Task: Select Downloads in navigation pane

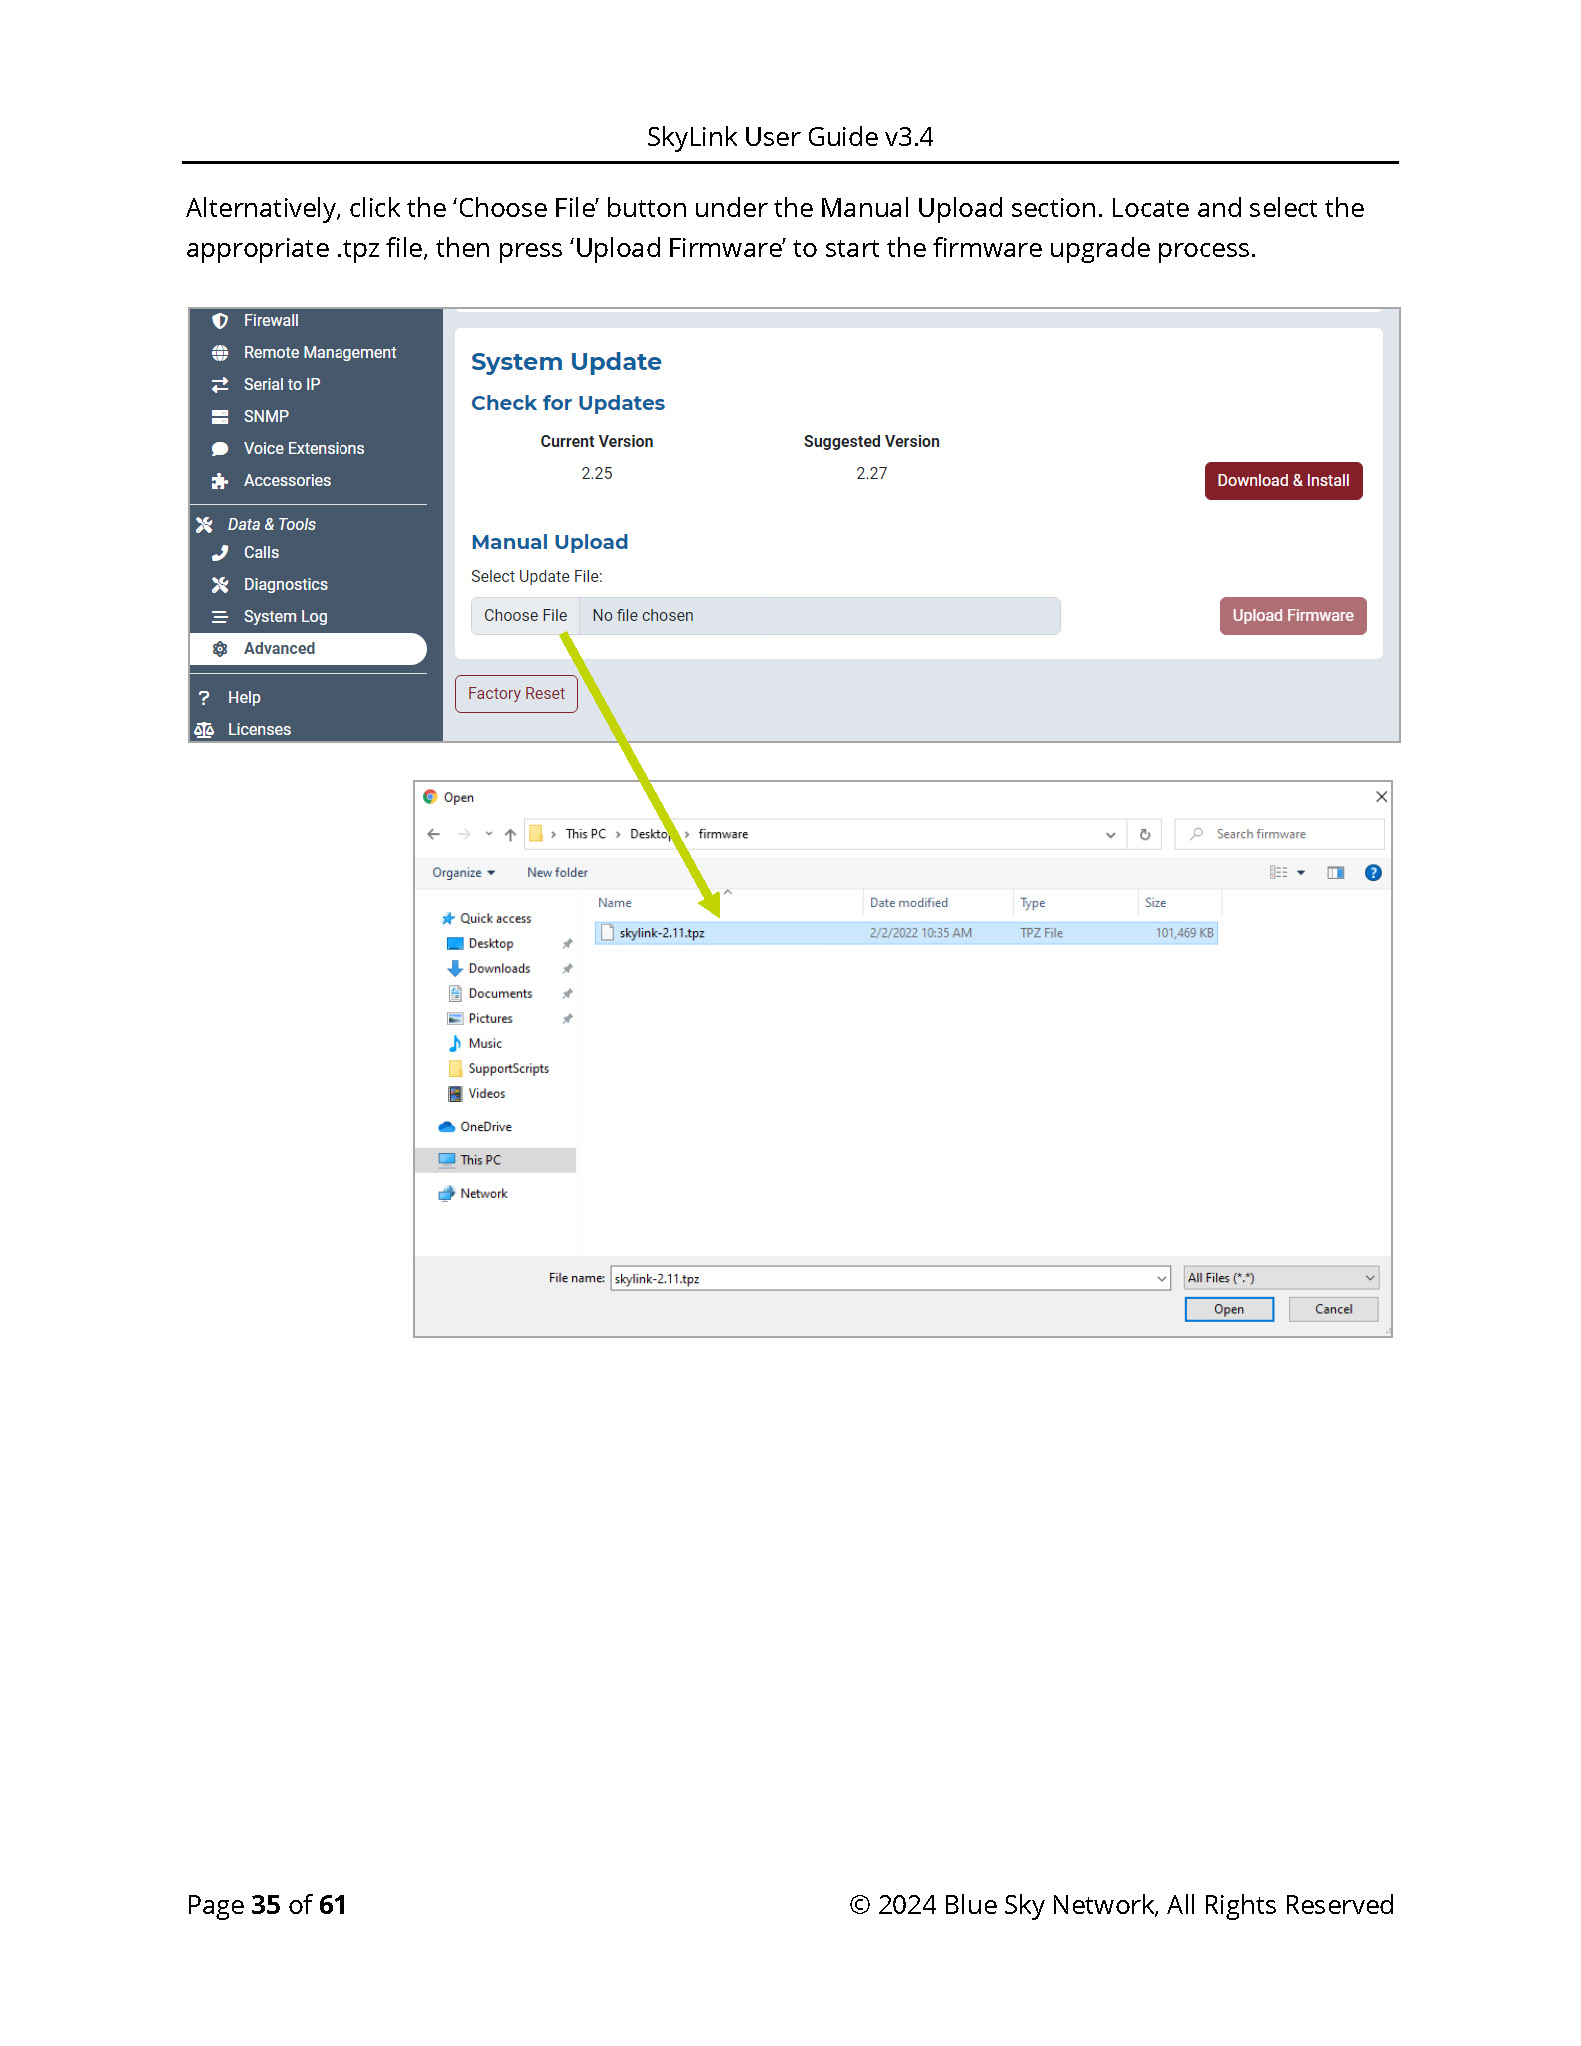Action: click(x=499, y=969)
